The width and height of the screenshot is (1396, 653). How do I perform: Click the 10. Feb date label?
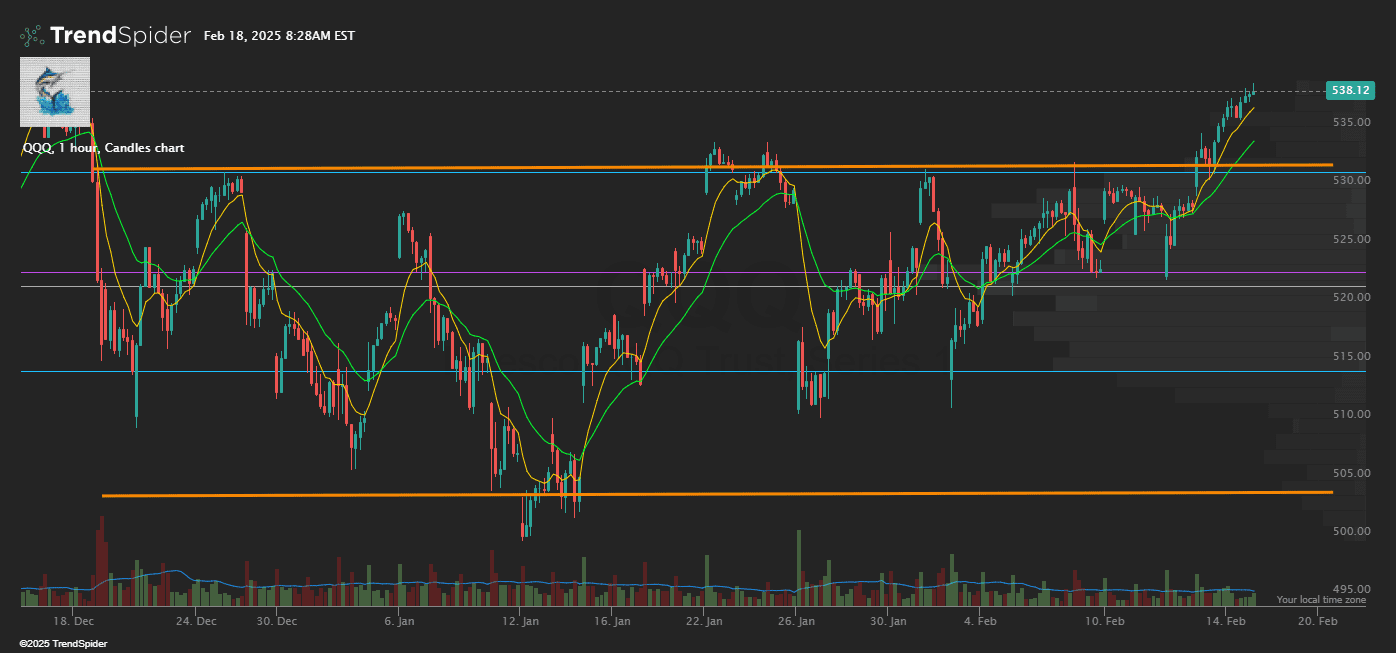point(1103,621)
